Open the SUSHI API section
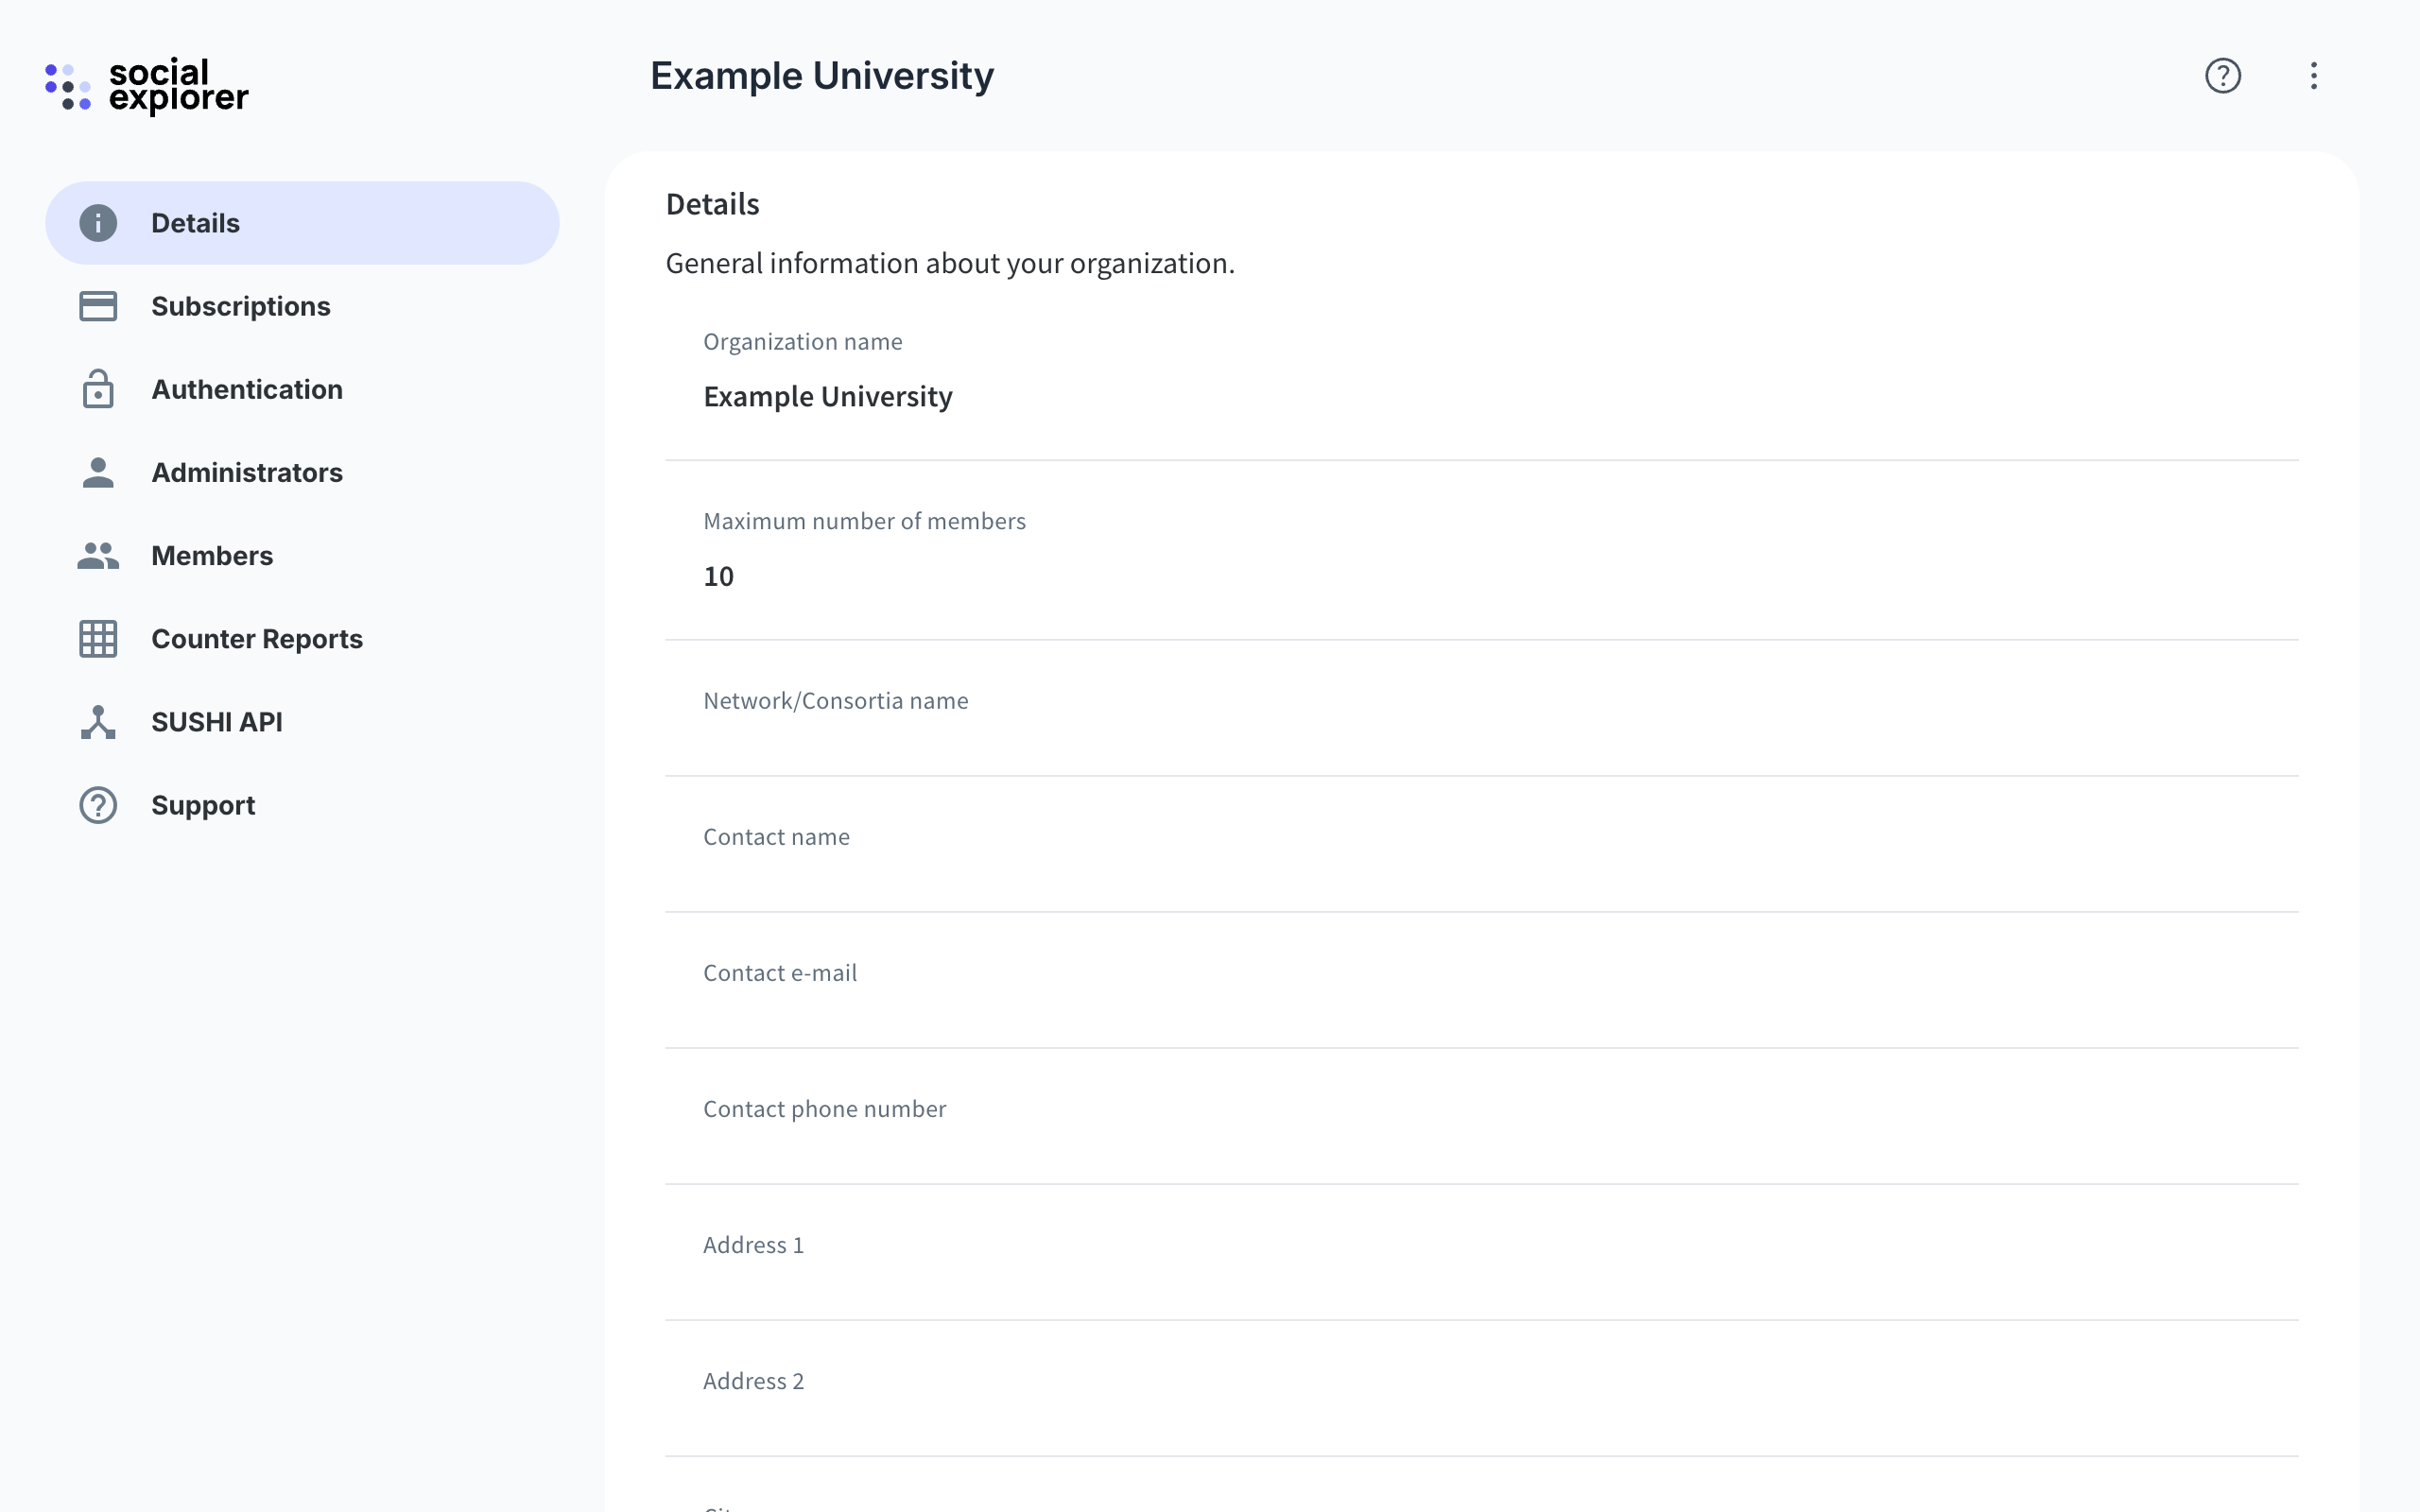This screenshot has width=2420, height=1512. 302,722
